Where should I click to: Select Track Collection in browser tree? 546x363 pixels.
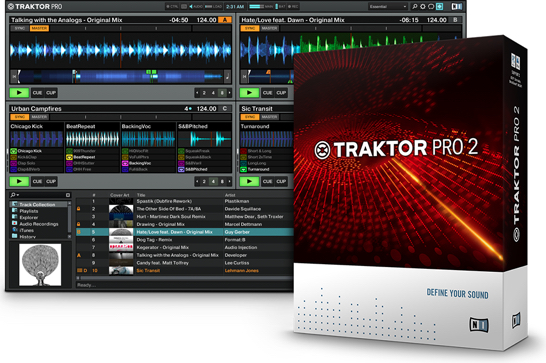tap(37, 204)
